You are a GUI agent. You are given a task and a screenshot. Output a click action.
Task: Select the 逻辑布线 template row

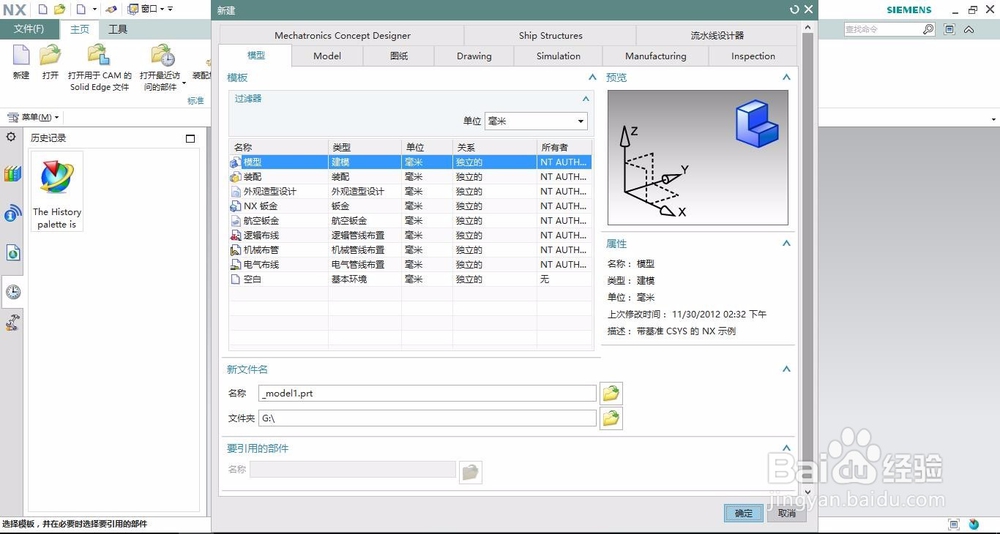tap(410, 235)
